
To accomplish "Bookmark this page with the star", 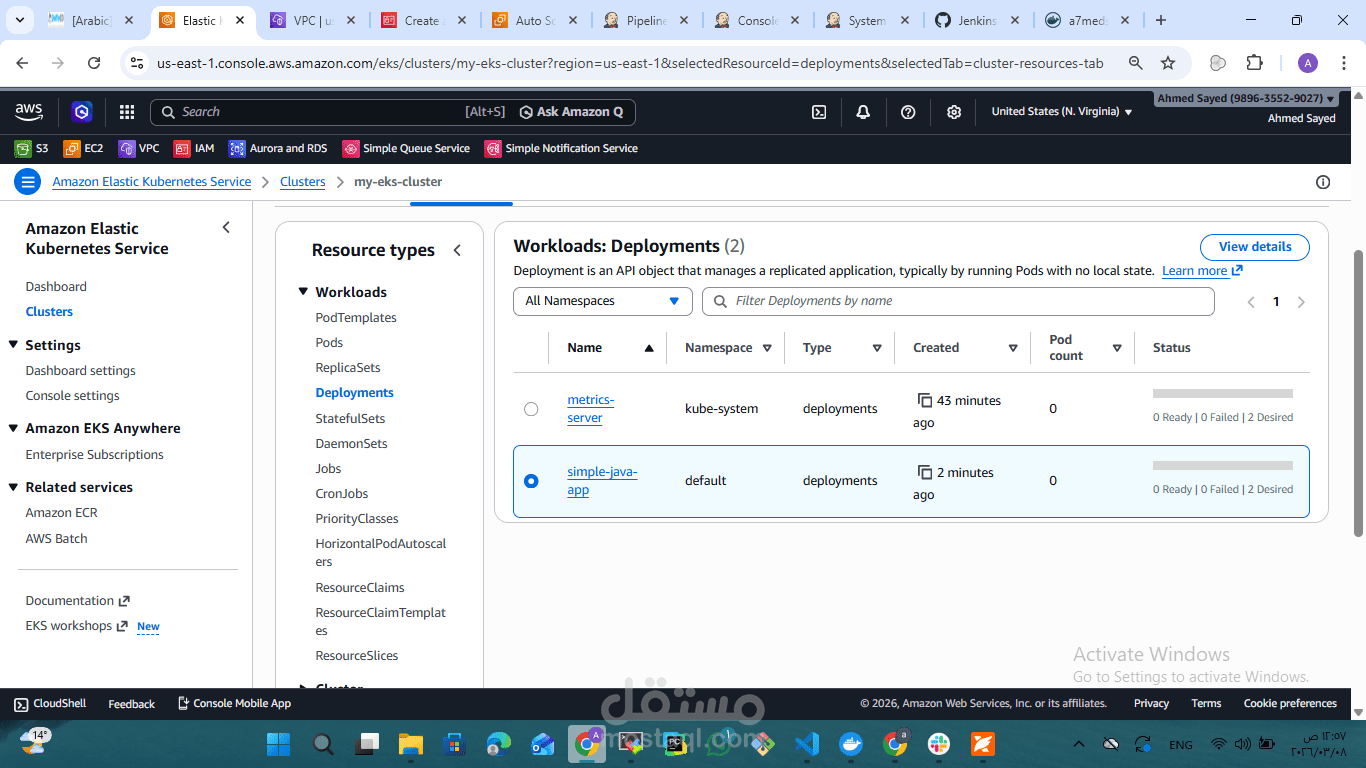I will 1168,63.
